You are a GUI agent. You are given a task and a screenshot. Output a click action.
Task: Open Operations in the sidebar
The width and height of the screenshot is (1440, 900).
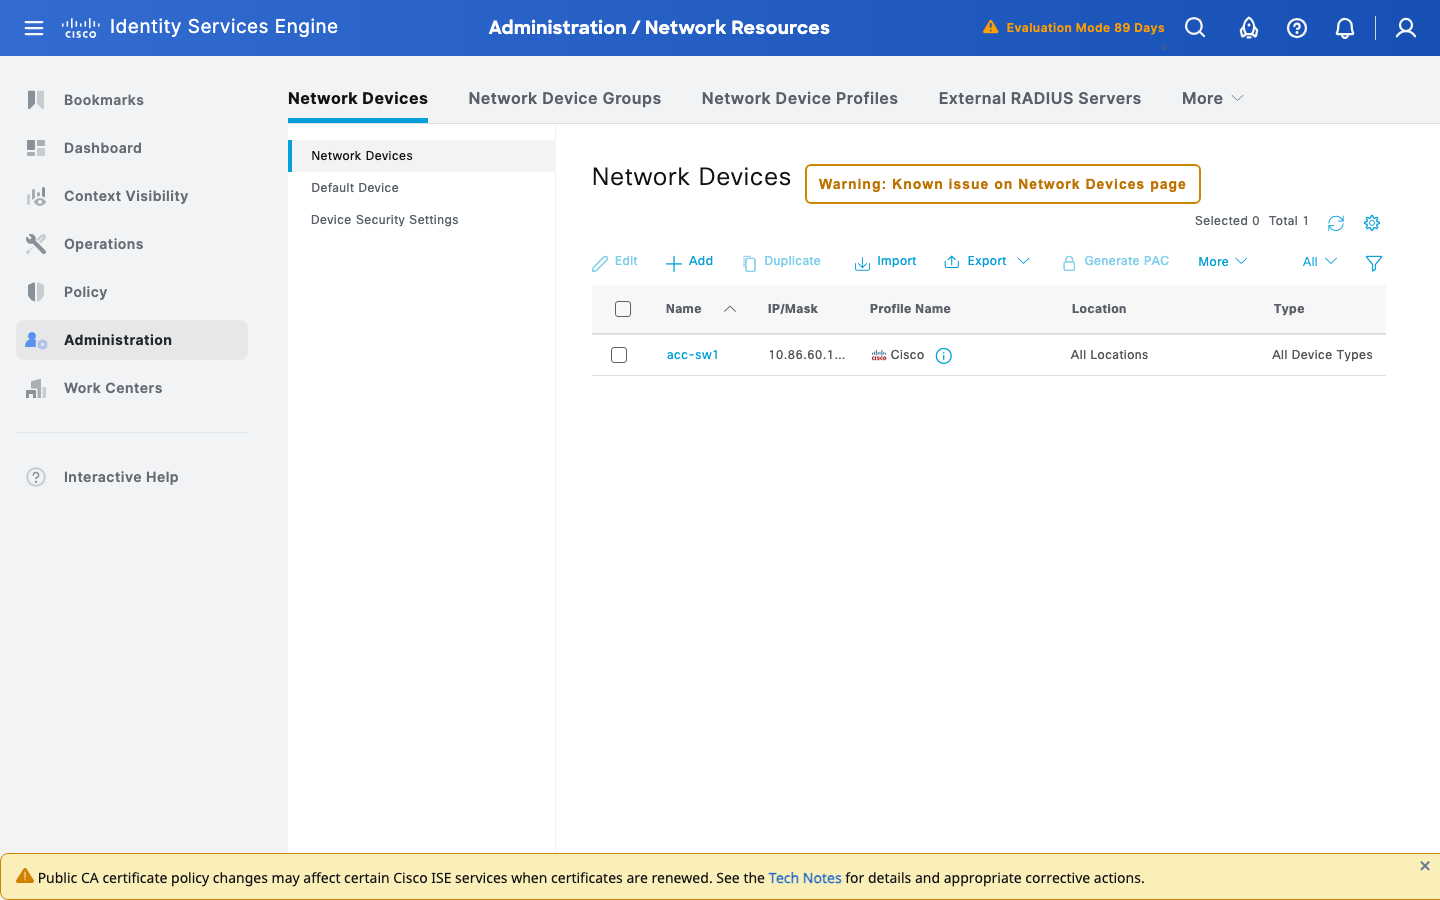pyautogui.click(x=132, y=244)
